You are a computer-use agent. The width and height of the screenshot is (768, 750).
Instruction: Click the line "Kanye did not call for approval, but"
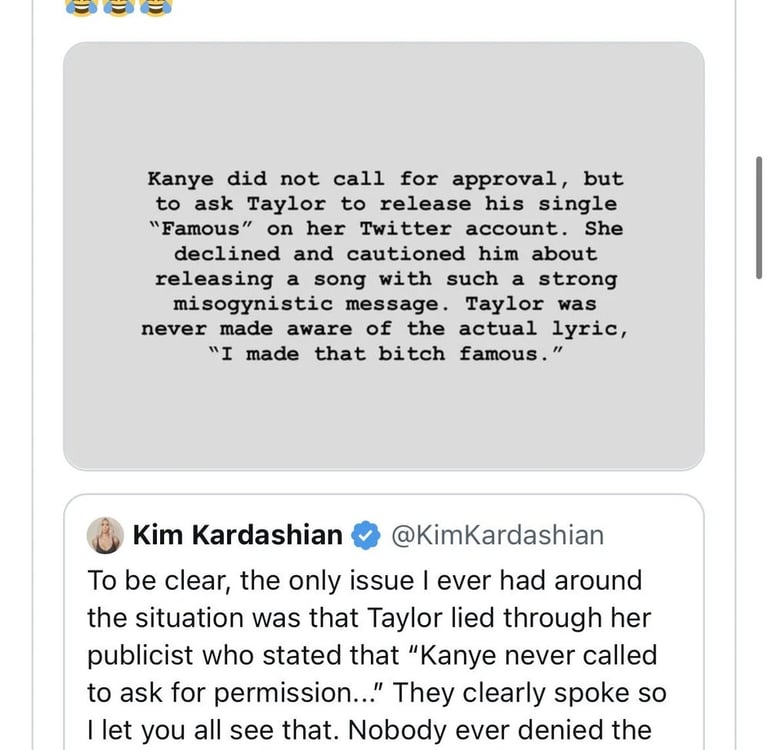coord(385,179)
